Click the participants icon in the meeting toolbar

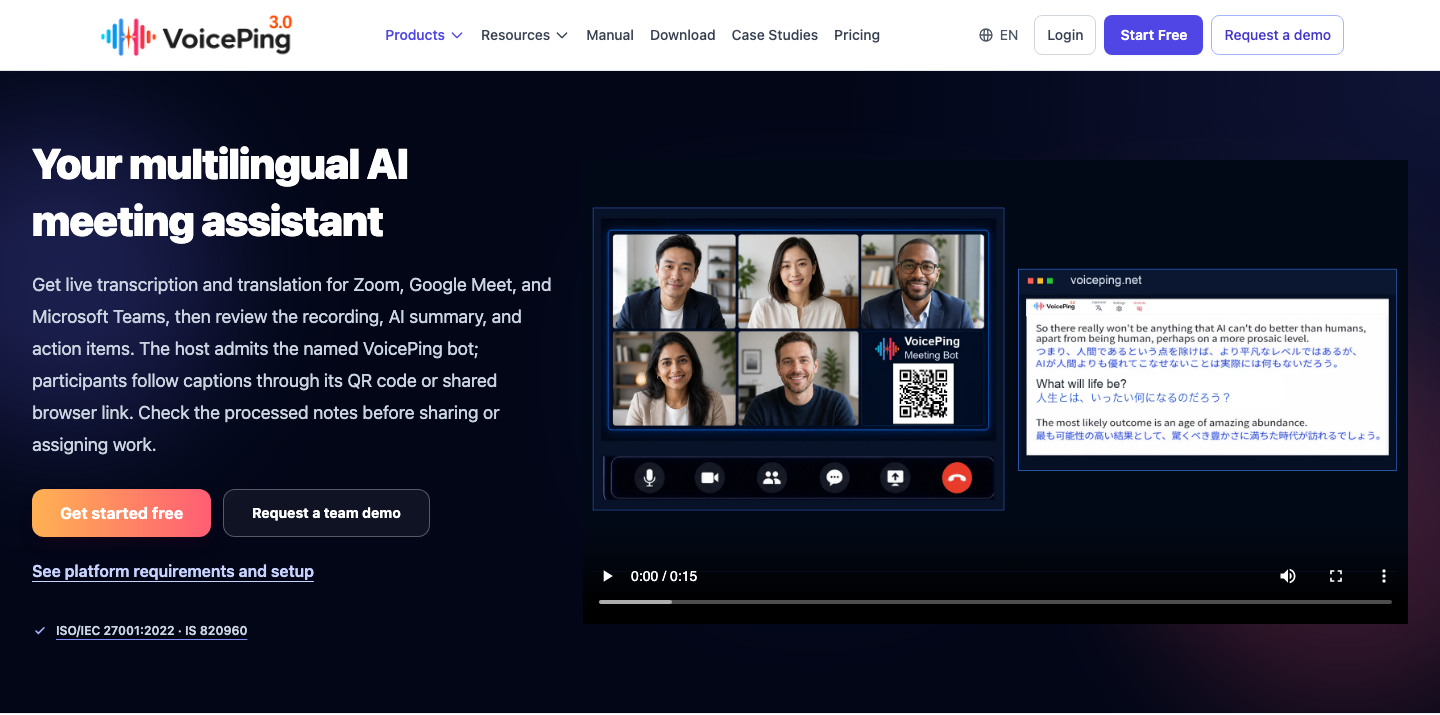[772, 478]
